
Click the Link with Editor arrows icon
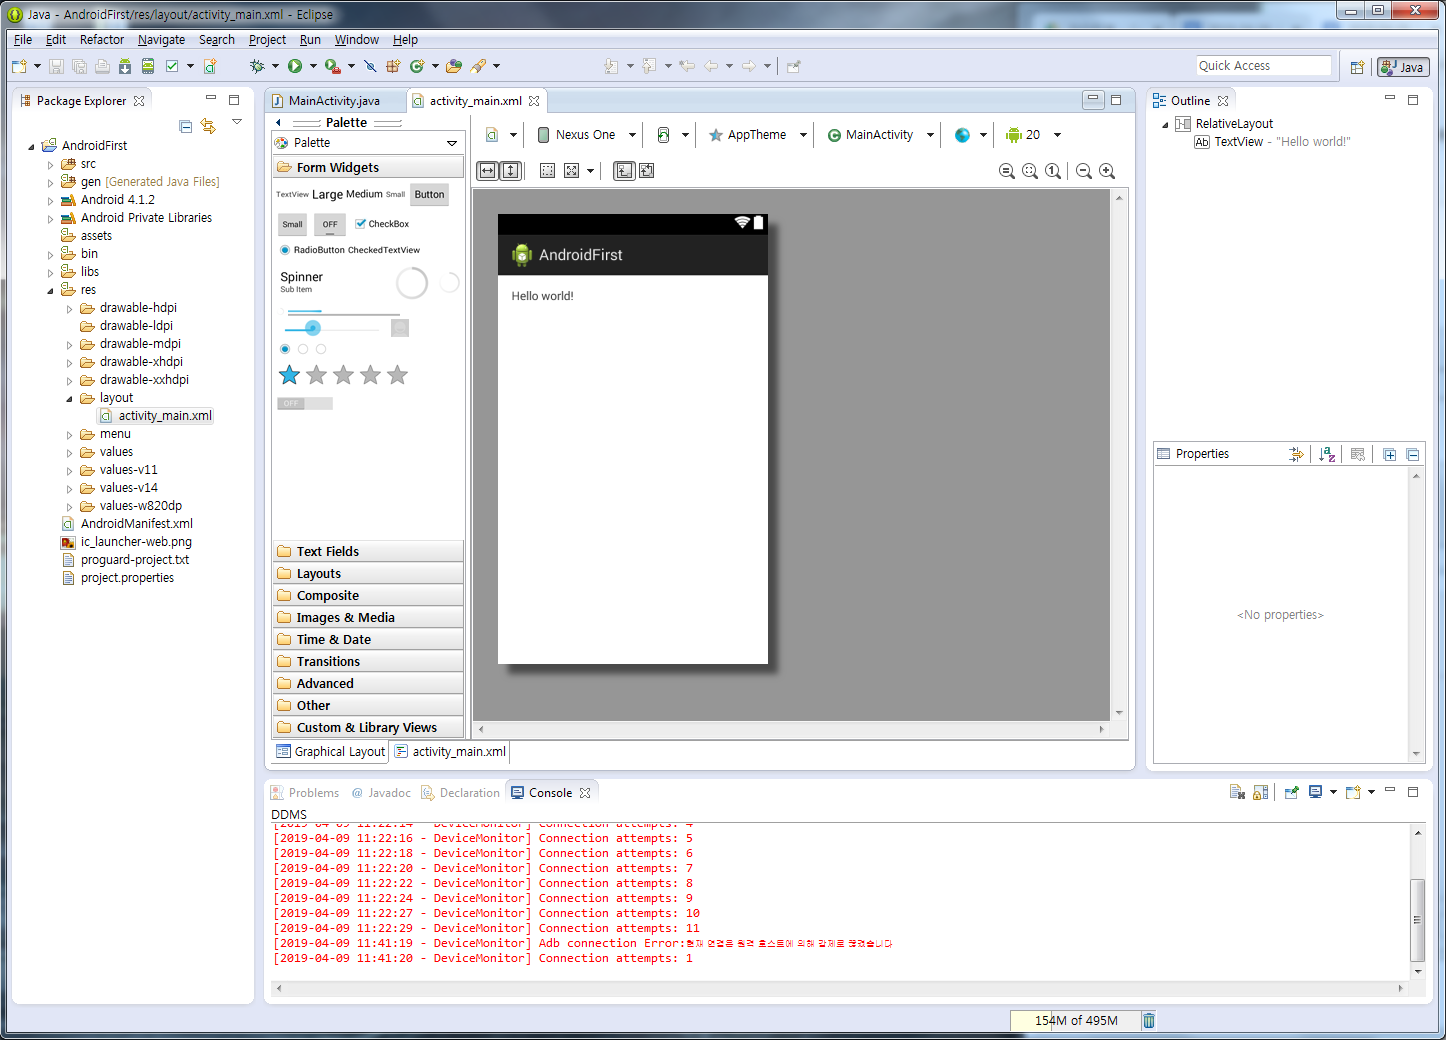[208, 126]
